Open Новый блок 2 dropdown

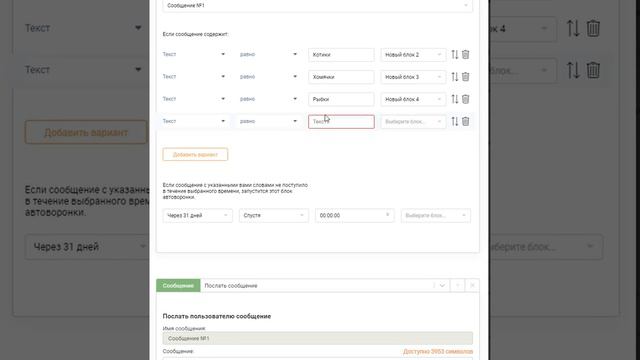point(413,55)
